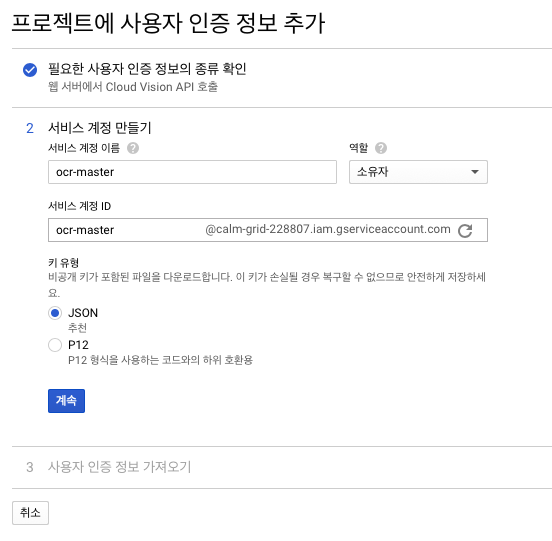This screenshot has height=541, width=552.
Task: Click the step 2 number icon
Action: coord(30,128)
